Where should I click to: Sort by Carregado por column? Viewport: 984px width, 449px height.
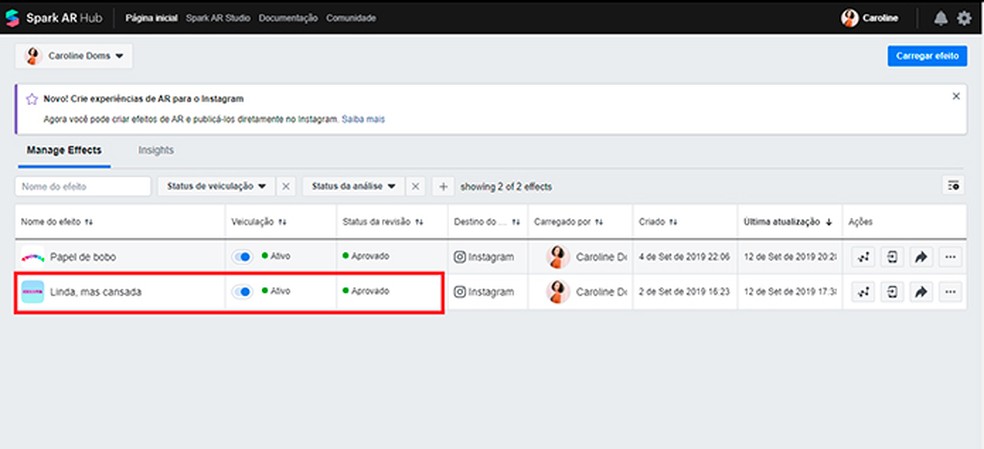pos(569,222)
